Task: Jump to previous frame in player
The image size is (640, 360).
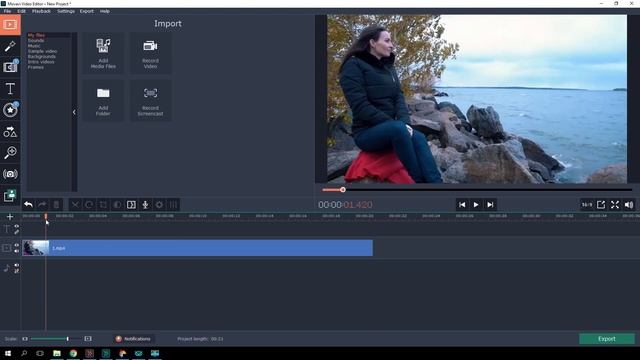Action: (x=462, y=205)
